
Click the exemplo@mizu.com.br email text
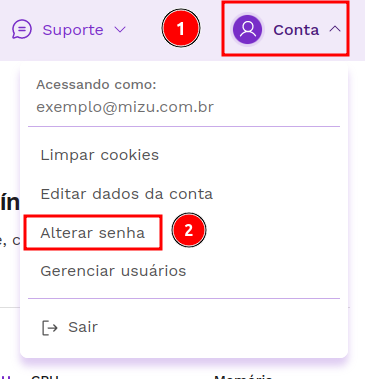pyautogui.click(x=125, y=107)
